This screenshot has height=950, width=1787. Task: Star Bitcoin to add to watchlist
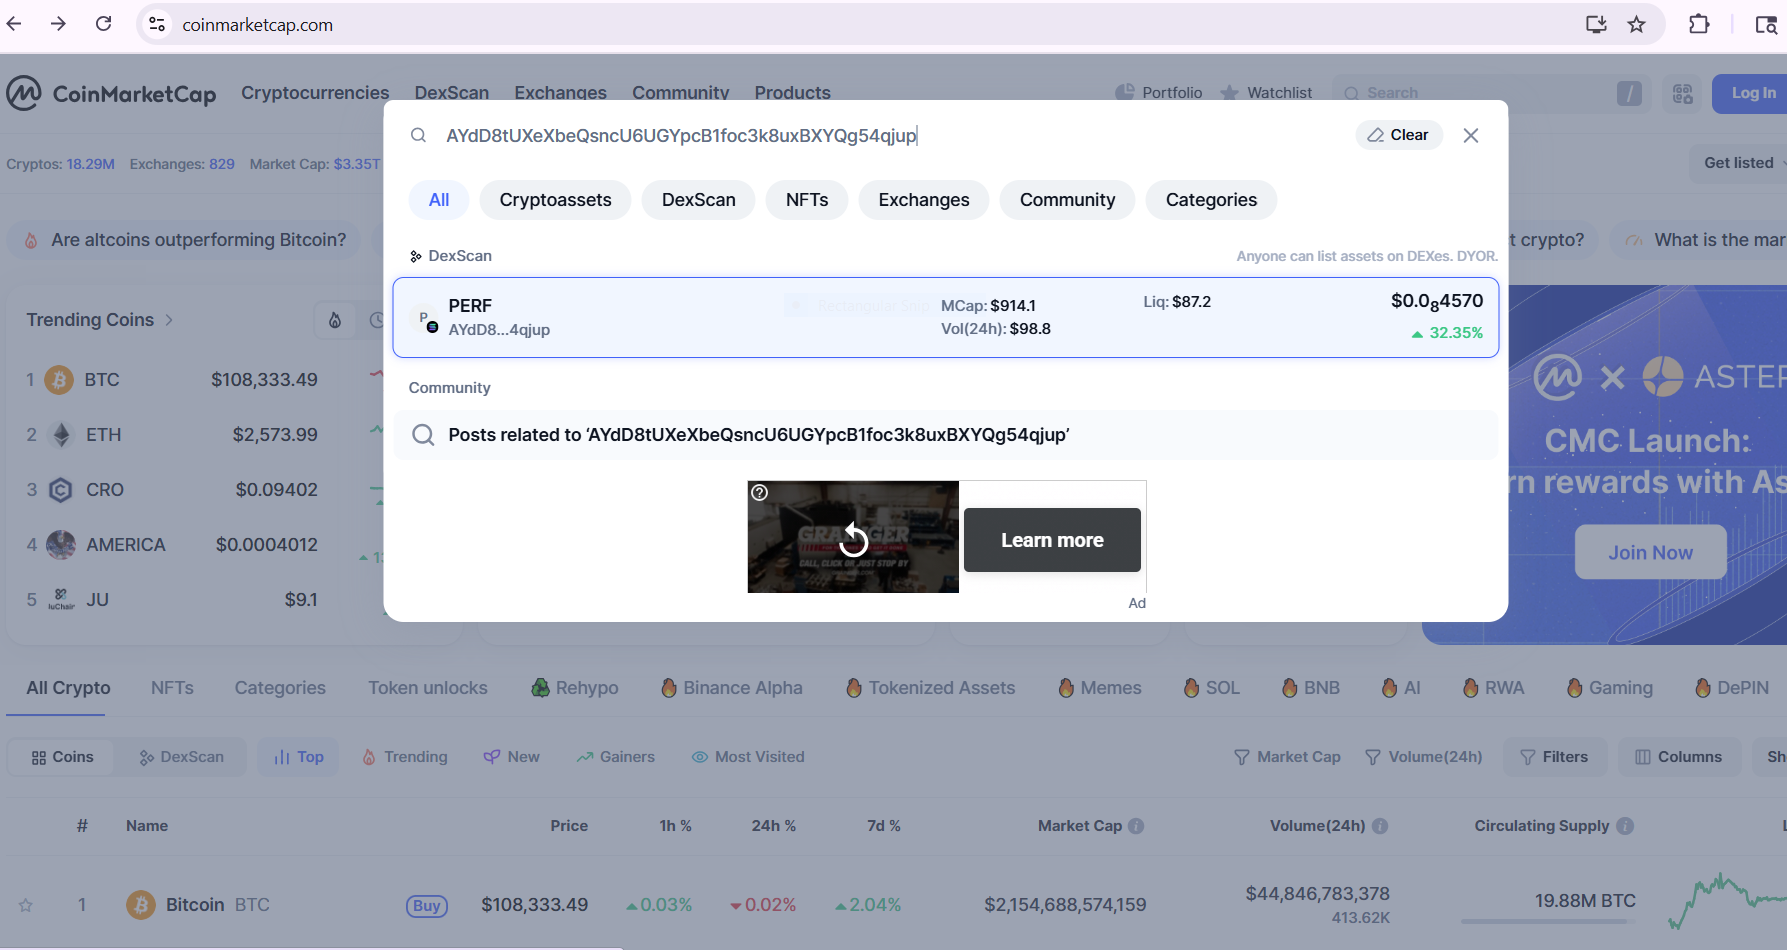click(26, 905)
